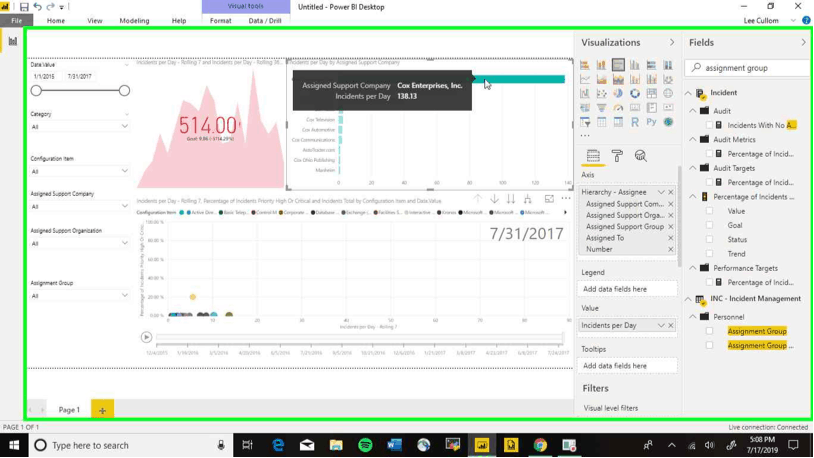Screen dimensions: 814x458
Task: Pick the Funnel visualization
Action: pyautogui.click(x=601, y=108)
